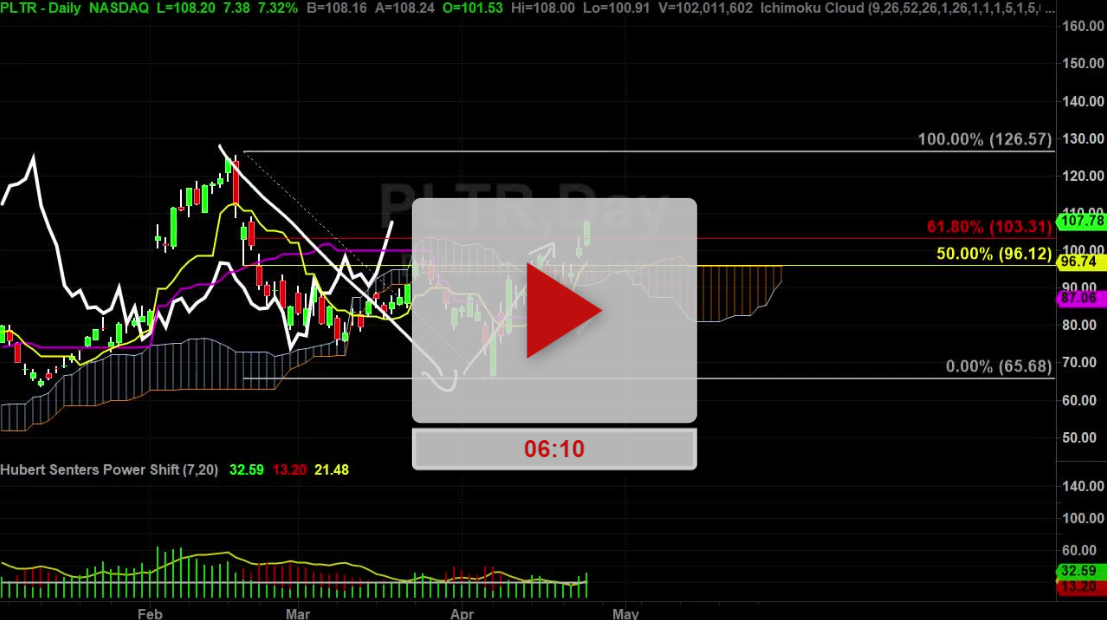
Task: Click the Mar date axis label
Action: click(x=298, y=614)
